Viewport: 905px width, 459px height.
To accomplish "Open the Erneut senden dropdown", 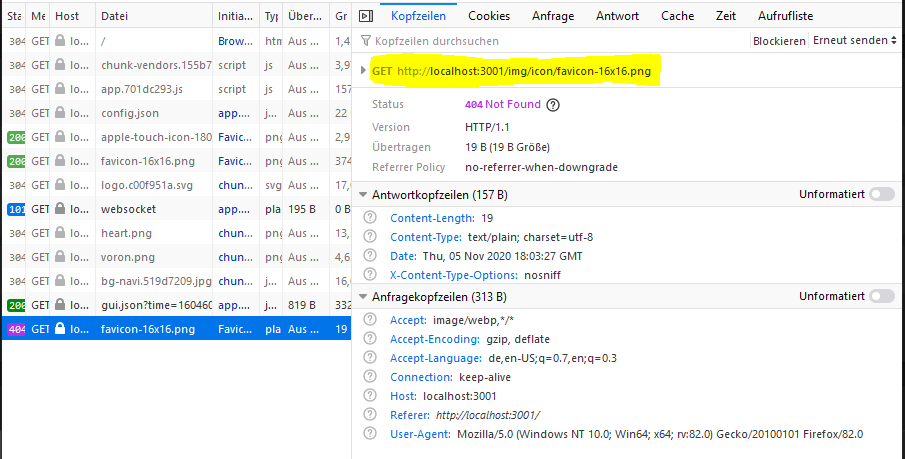I will pyautogui.click(x=855, y=40).
